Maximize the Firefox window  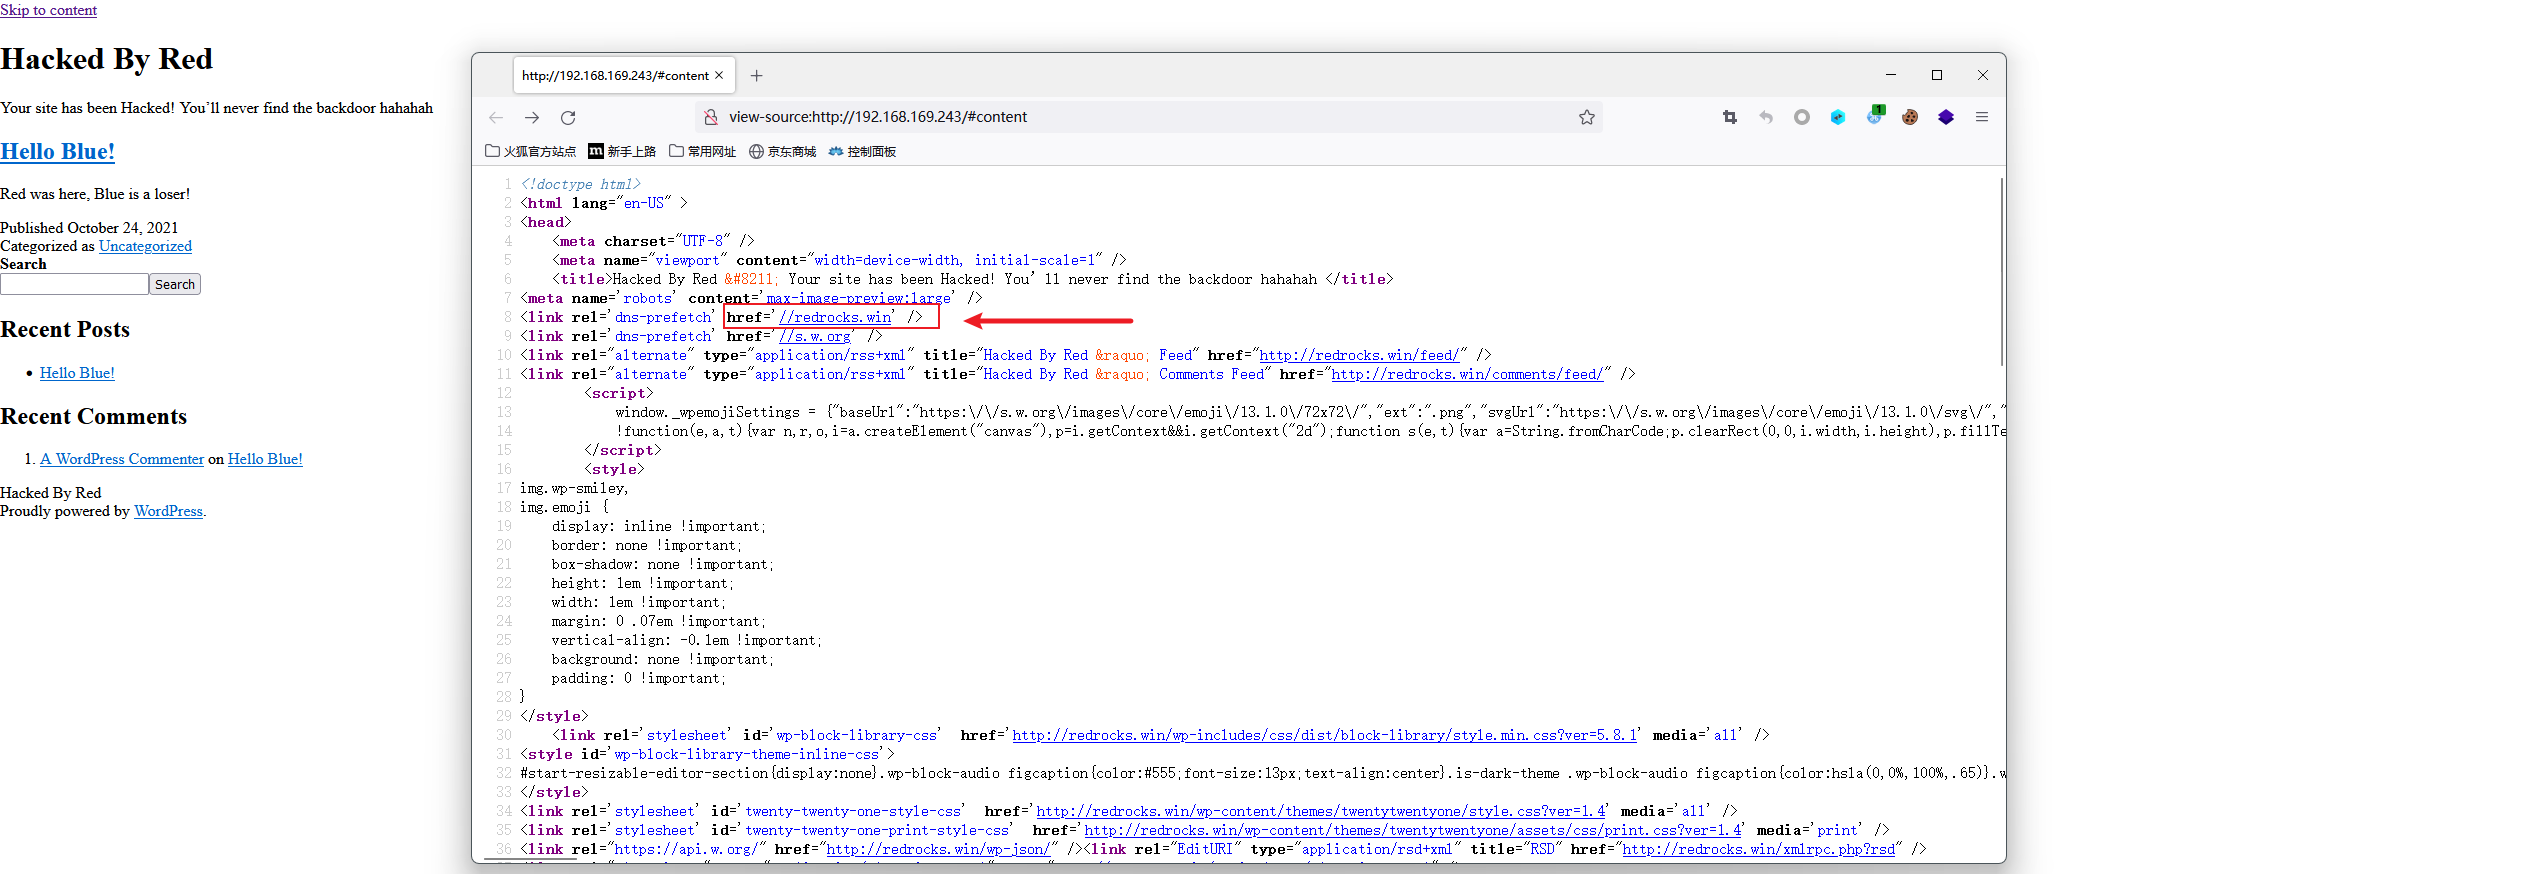click(1937, 75)
